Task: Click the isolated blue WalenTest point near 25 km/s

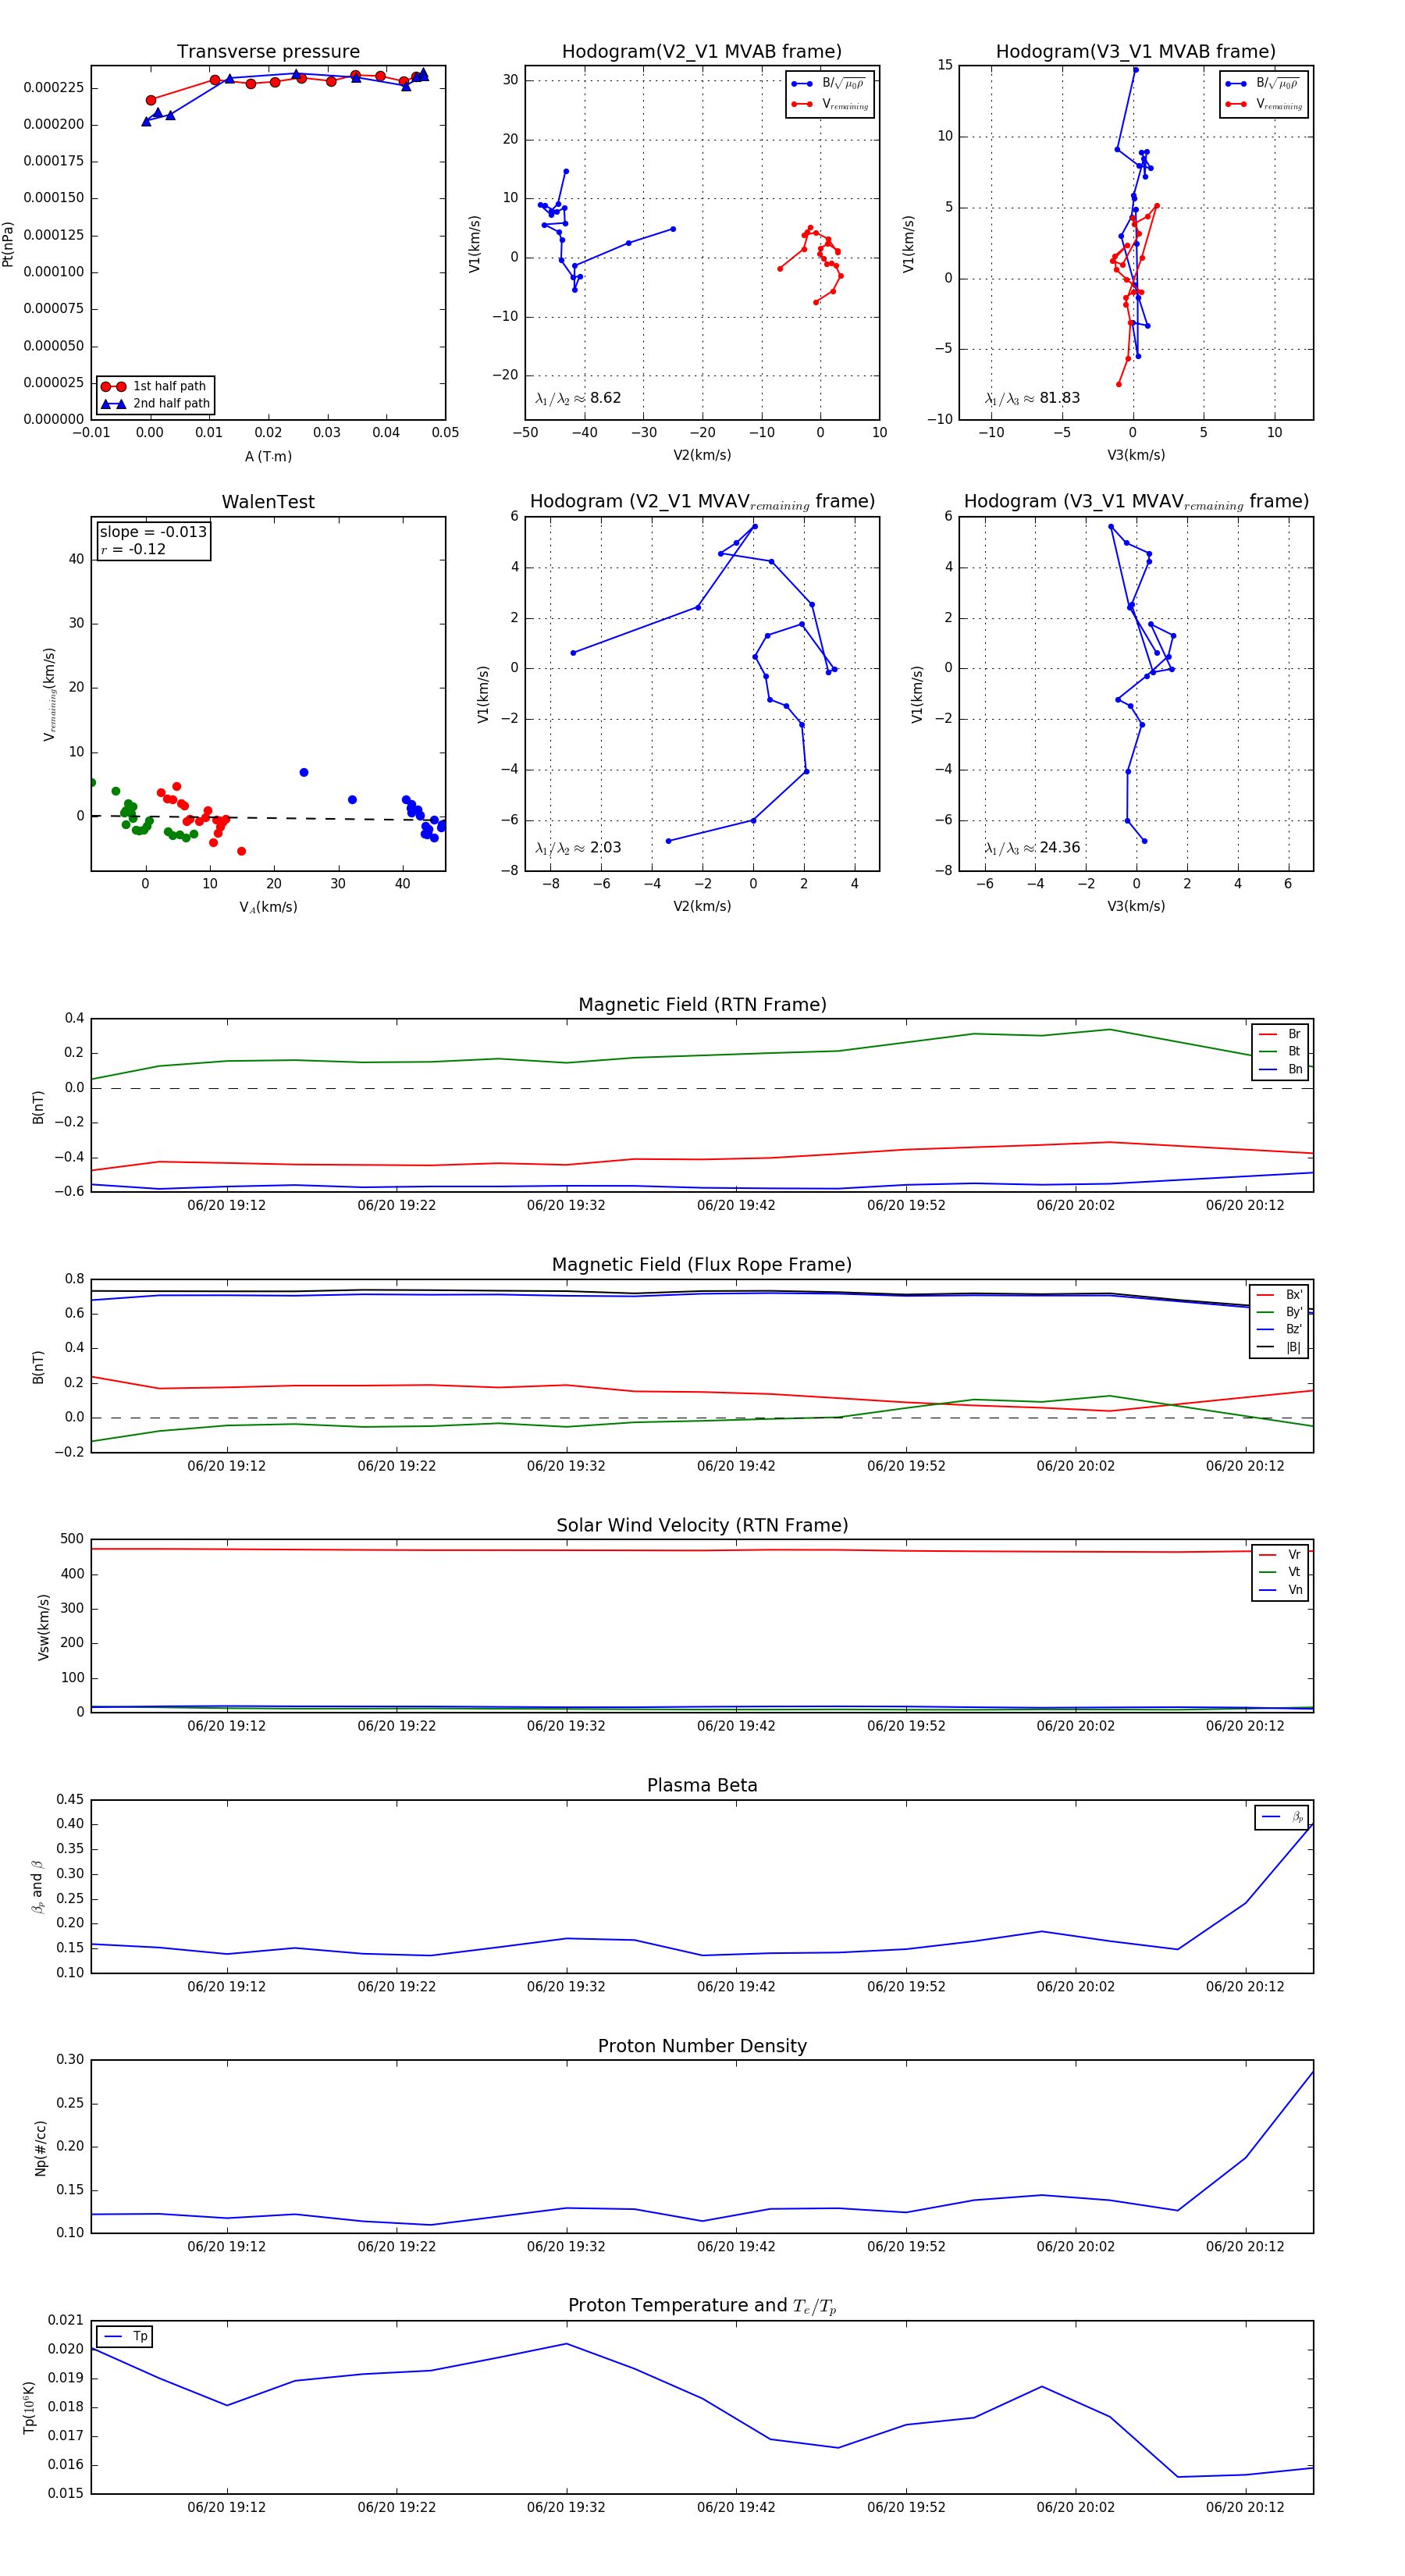Action: [x=304, y=772]
